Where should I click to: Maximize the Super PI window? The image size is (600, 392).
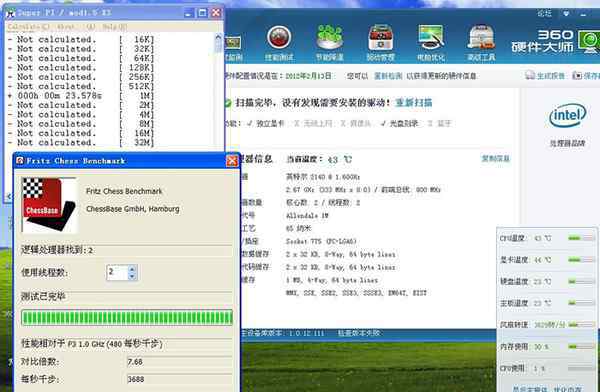click(x=202, y=13)
